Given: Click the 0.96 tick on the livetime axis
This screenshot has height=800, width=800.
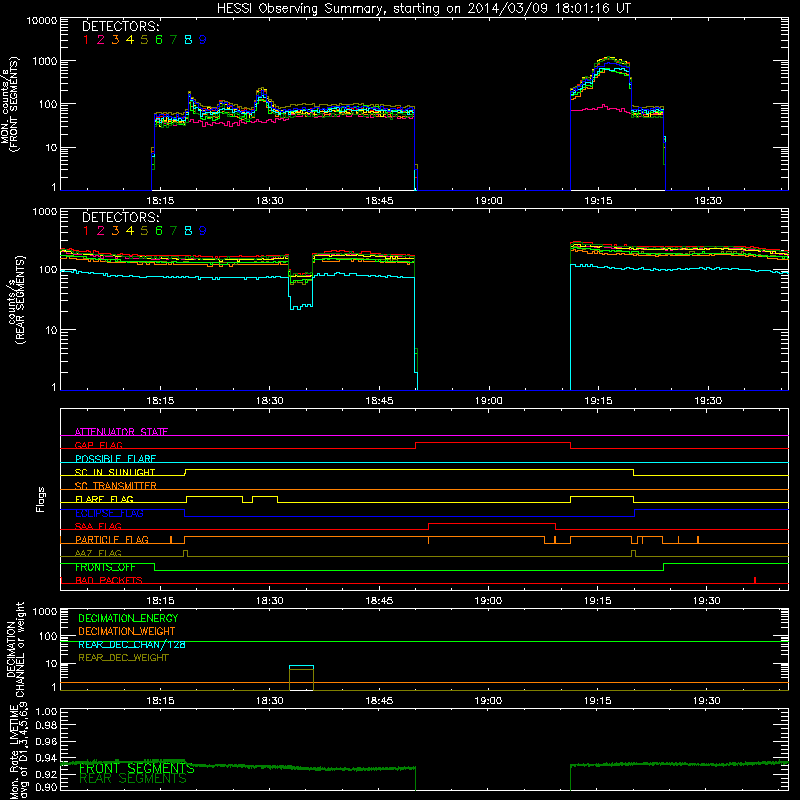Looking at the screenshot, I should click(46, 741).
